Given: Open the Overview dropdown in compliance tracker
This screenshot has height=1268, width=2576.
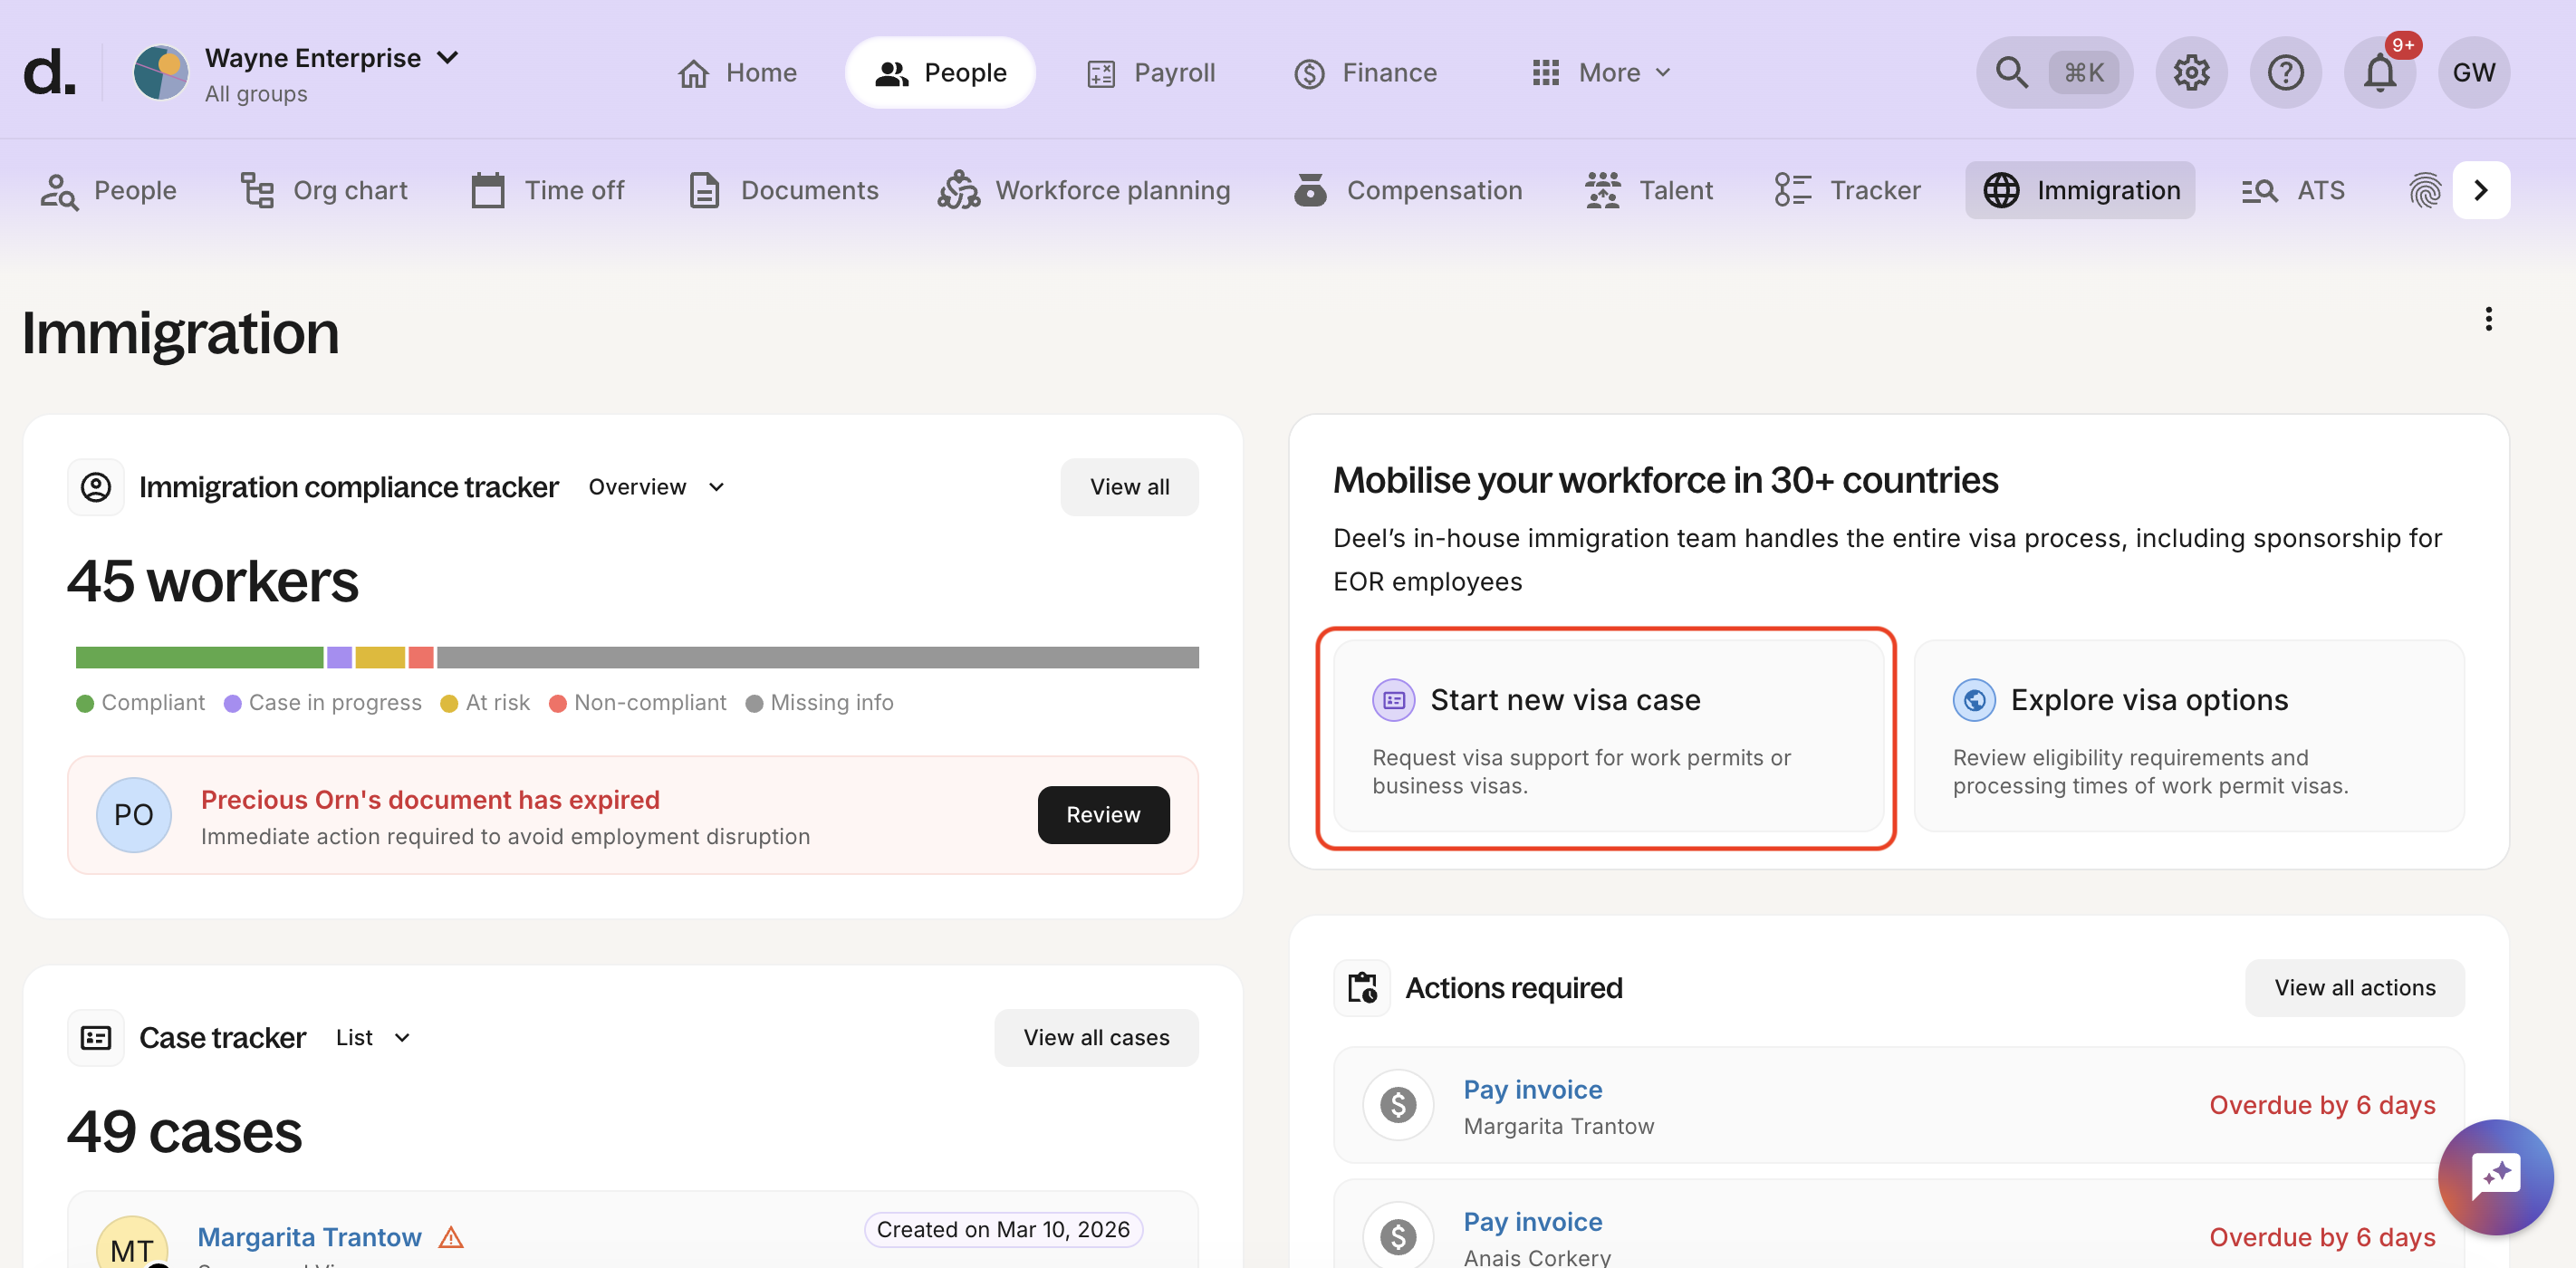Looking at the screenshot, I should 656,487.
